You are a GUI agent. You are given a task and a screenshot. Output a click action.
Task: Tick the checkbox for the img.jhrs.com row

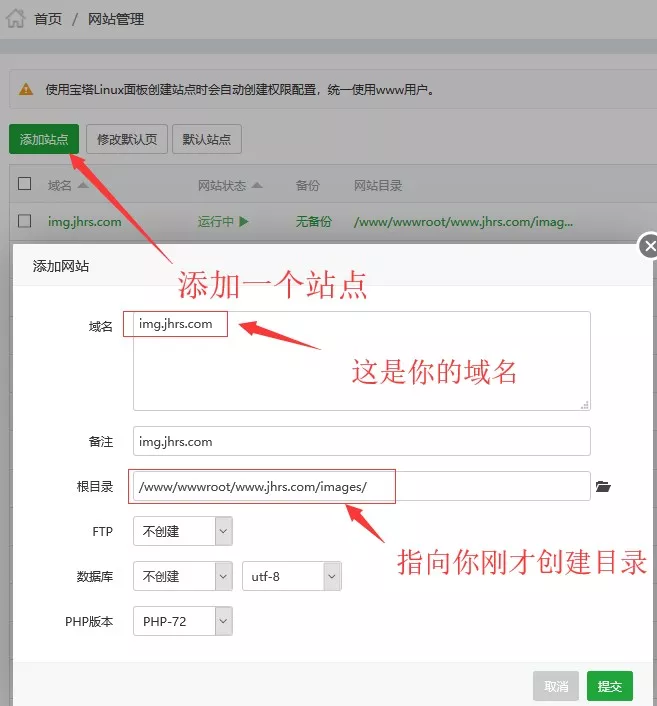(24, 221)
